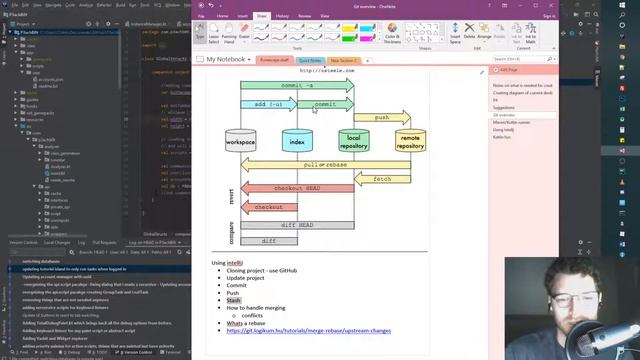Open the OneNote File tab

[x=201, y=16]
